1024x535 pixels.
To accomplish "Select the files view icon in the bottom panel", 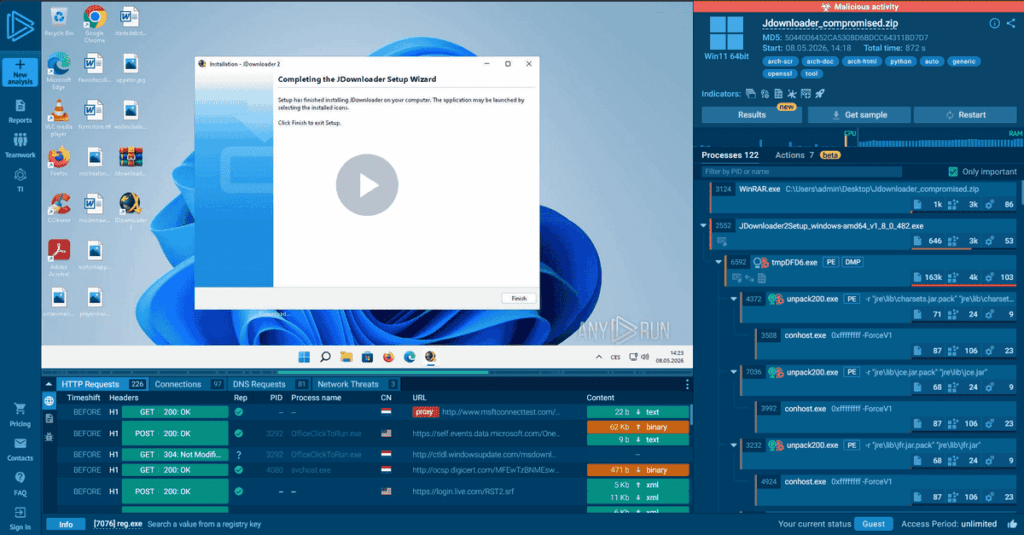I will pos(49,419).
